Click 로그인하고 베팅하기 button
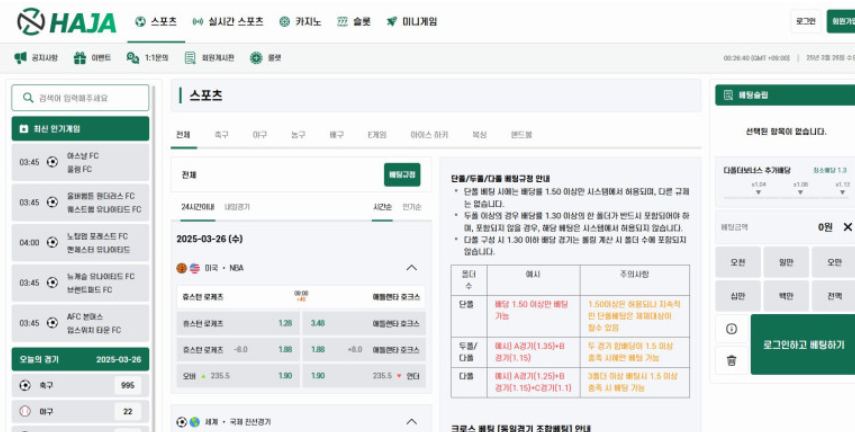855x432 pixels. 803,345
